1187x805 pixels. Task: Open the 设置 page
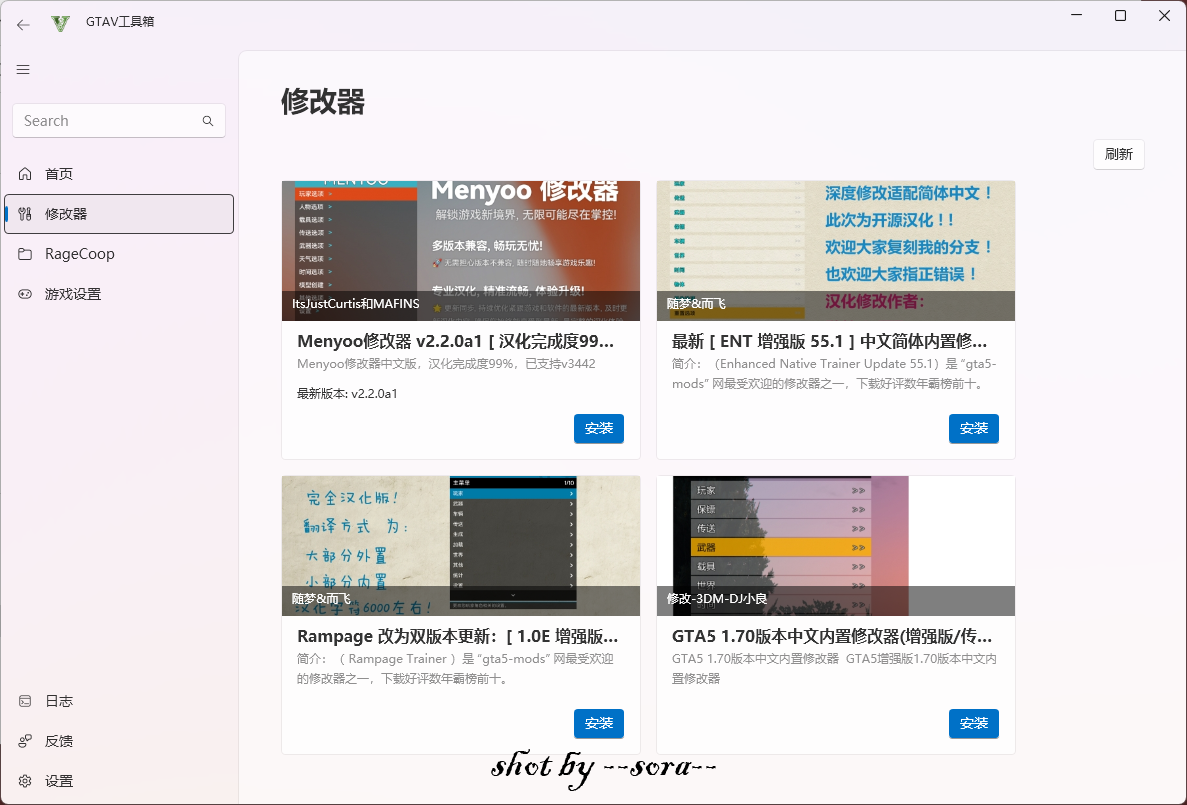pyautogui.click(x=119, y=782)
